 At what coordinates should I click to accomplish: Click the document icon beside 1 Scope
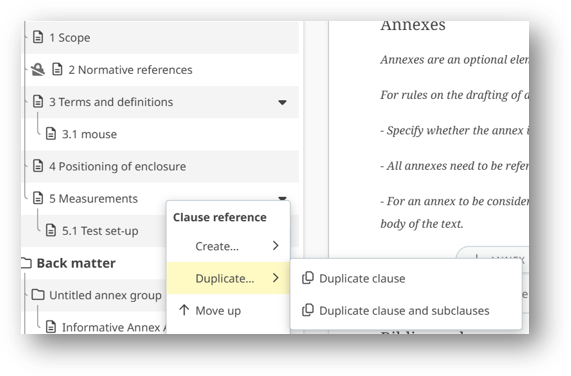[x=38, y=37]
